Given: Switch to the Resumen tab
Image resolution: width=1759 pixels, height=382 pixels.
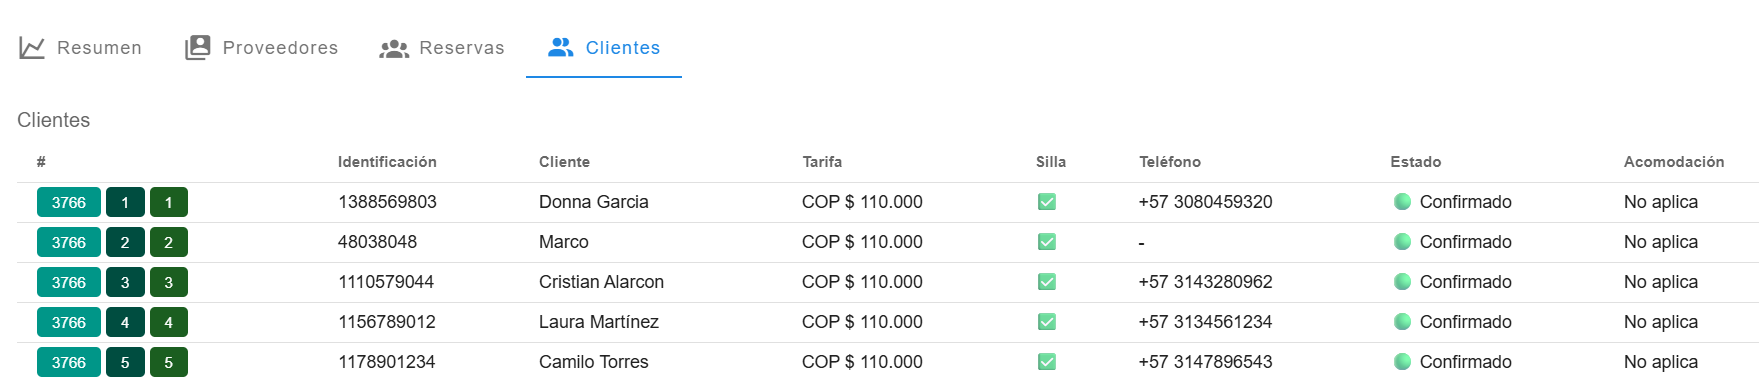Looking at the screenshot, I should coord(80,48).
